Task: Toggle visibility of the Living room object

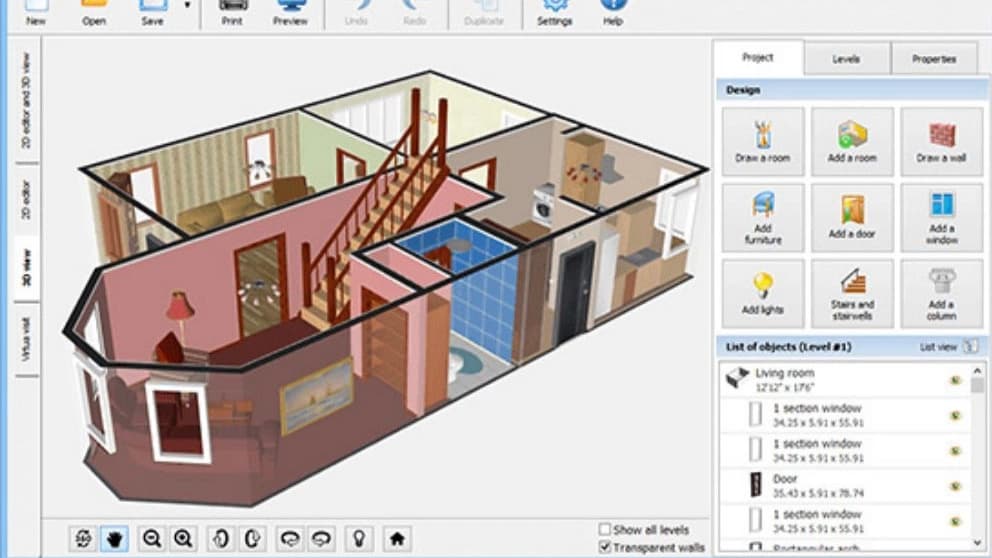Action: tap(955, 380)
